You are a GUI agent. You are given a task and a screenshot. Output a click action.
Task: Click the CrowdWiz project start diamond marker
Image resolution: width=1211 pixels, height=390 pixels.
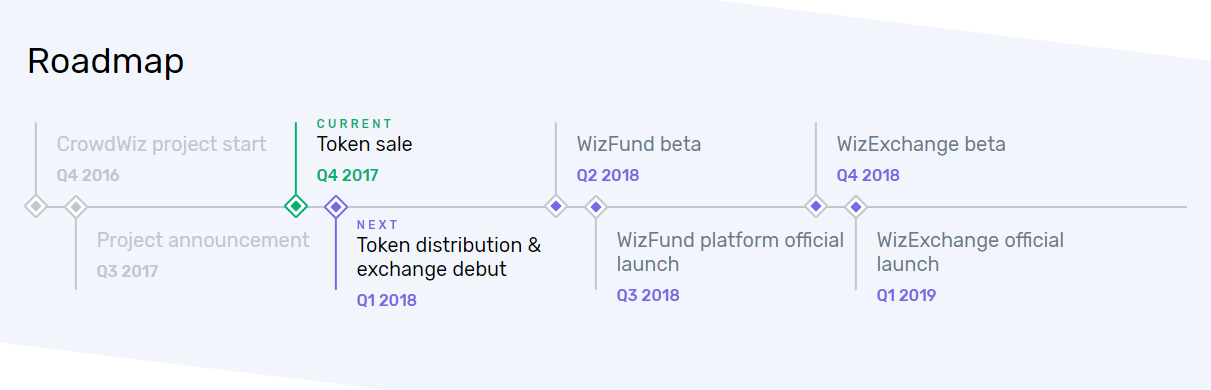36,206
